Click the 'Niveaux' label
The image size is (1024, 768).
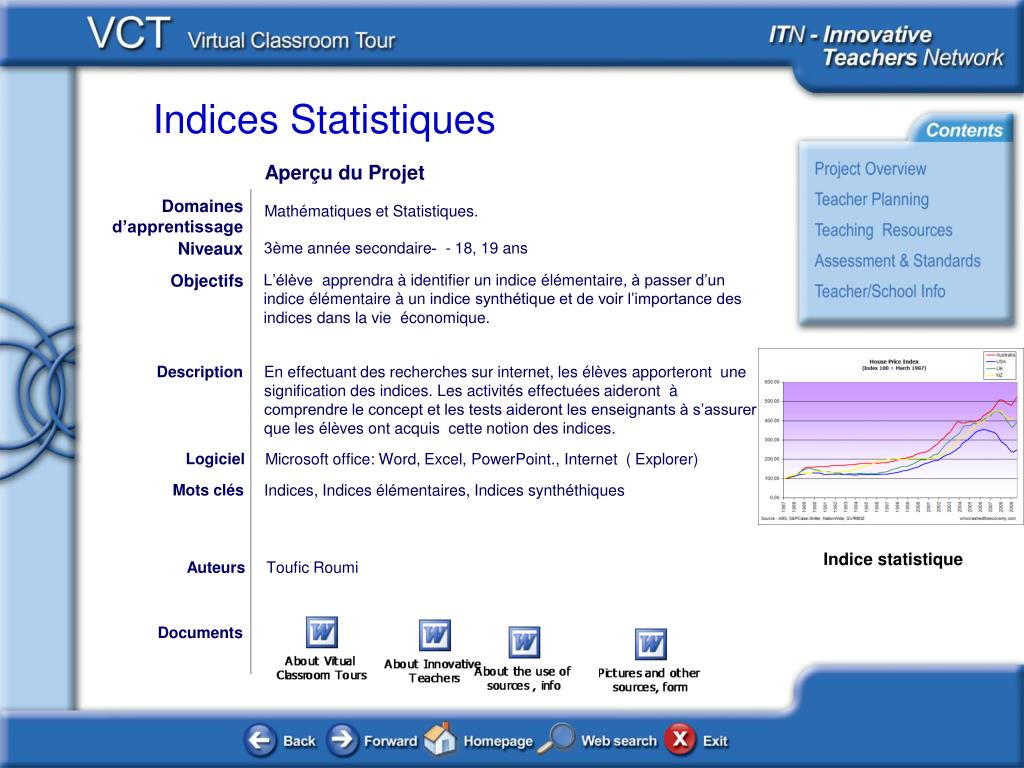[x=210, y=249]
